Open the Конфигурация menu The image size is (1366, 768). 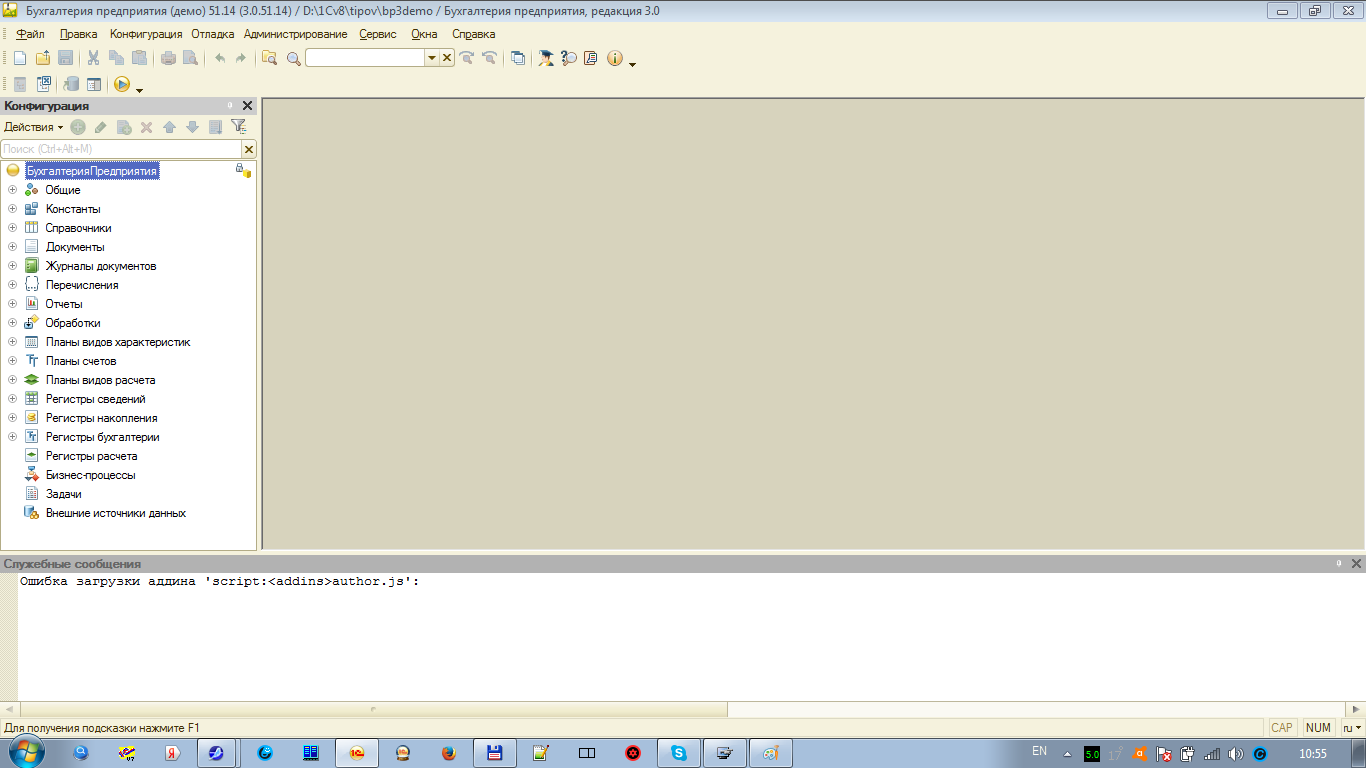click(146, 34)
